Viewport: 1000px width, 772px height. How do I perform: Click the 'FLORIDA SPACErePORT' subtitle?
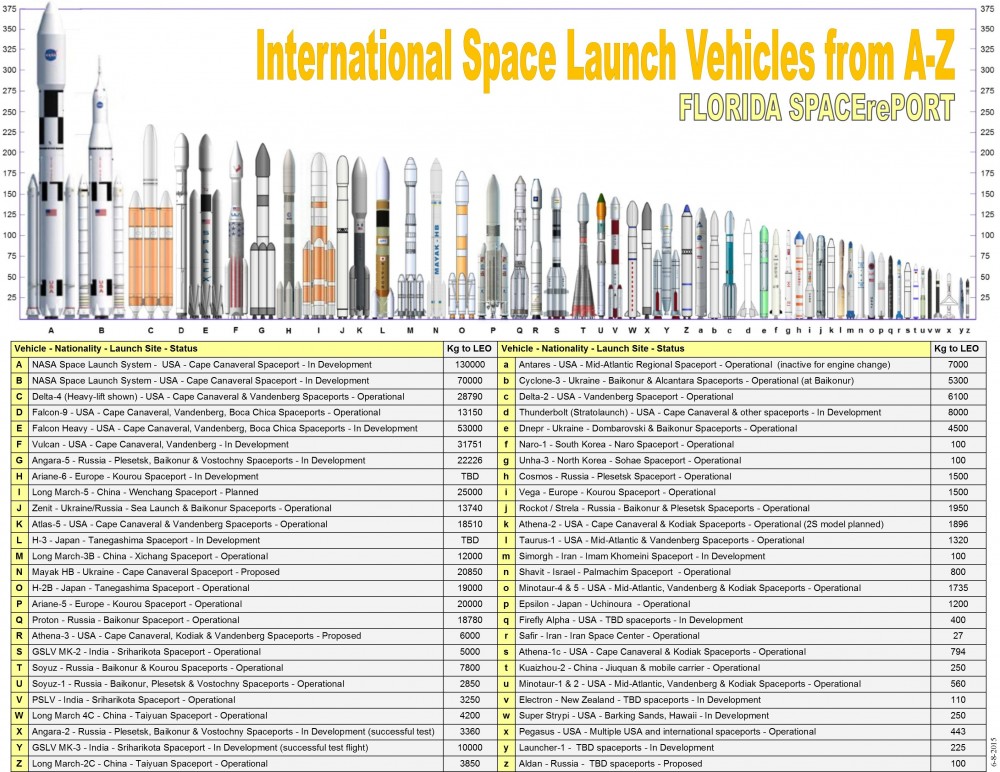[816, 107]
